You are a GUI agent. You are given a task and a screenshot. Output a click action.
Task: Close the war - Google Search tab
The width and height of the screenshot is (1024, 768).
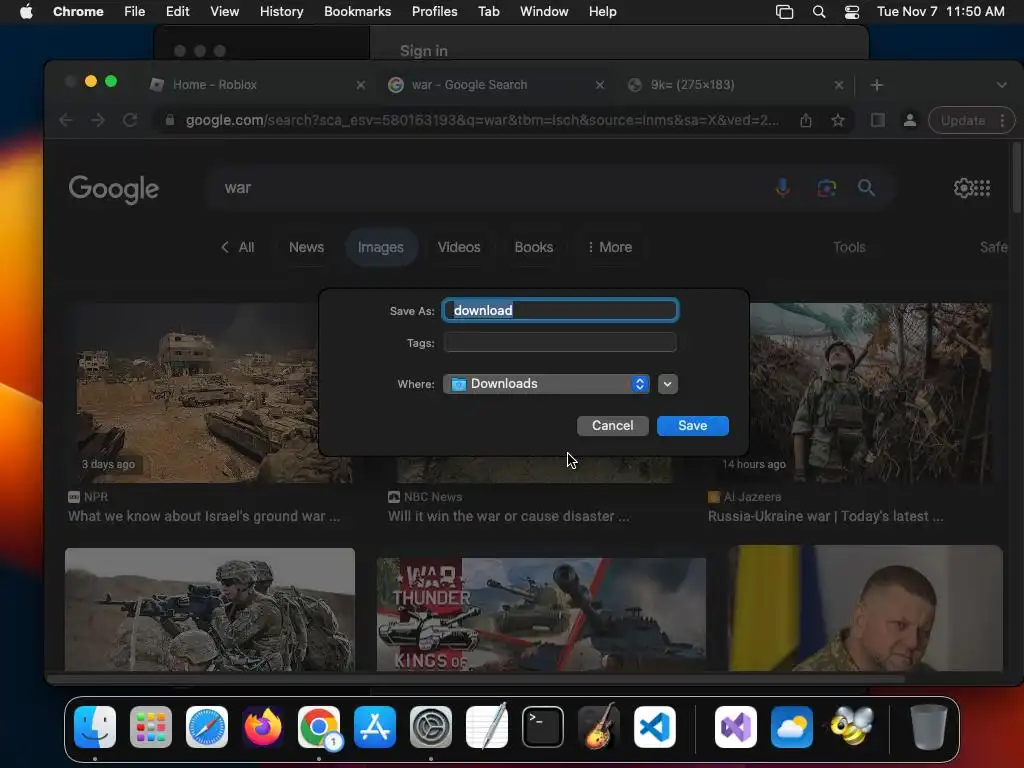point(600,85)
